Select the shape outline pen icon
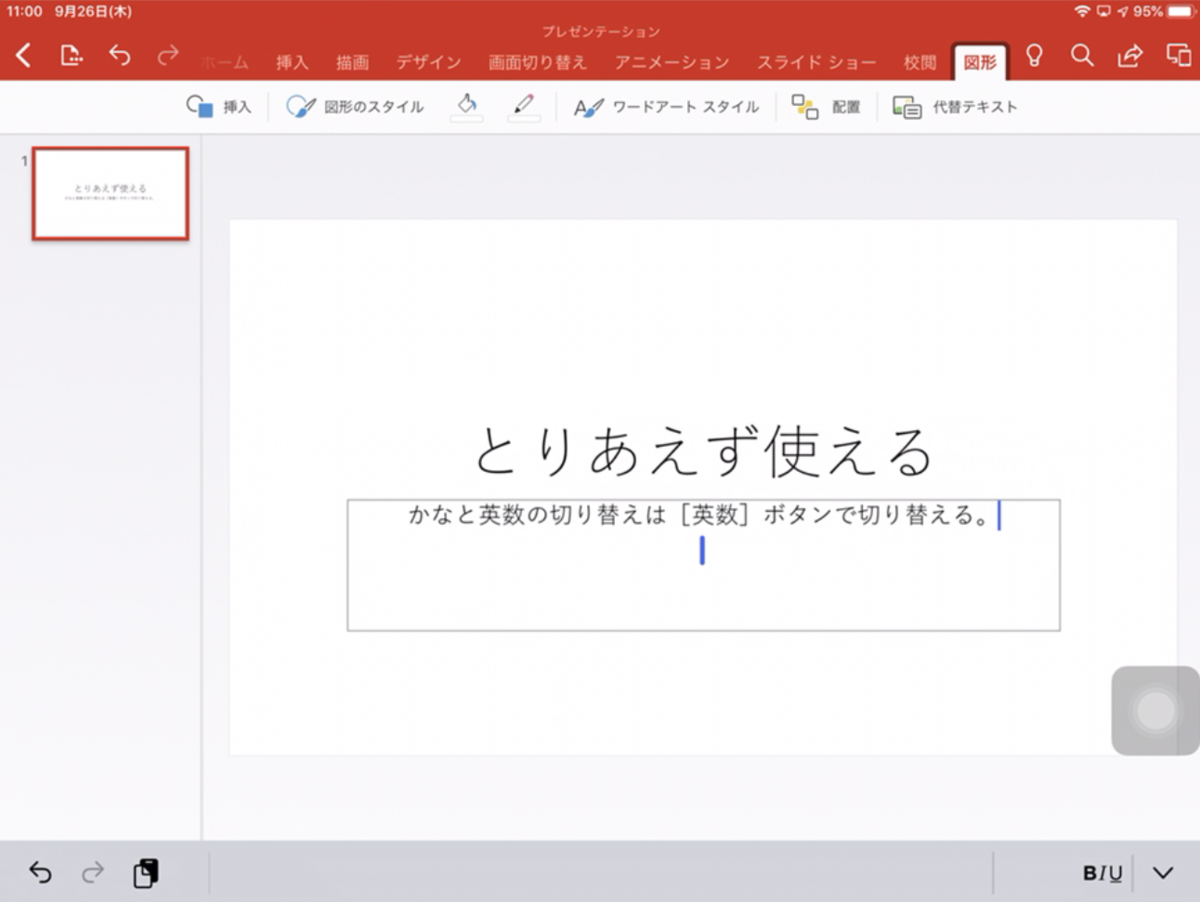Viewport: 1200px width, 902px height. pyautogui.click(x=524, y=105)
